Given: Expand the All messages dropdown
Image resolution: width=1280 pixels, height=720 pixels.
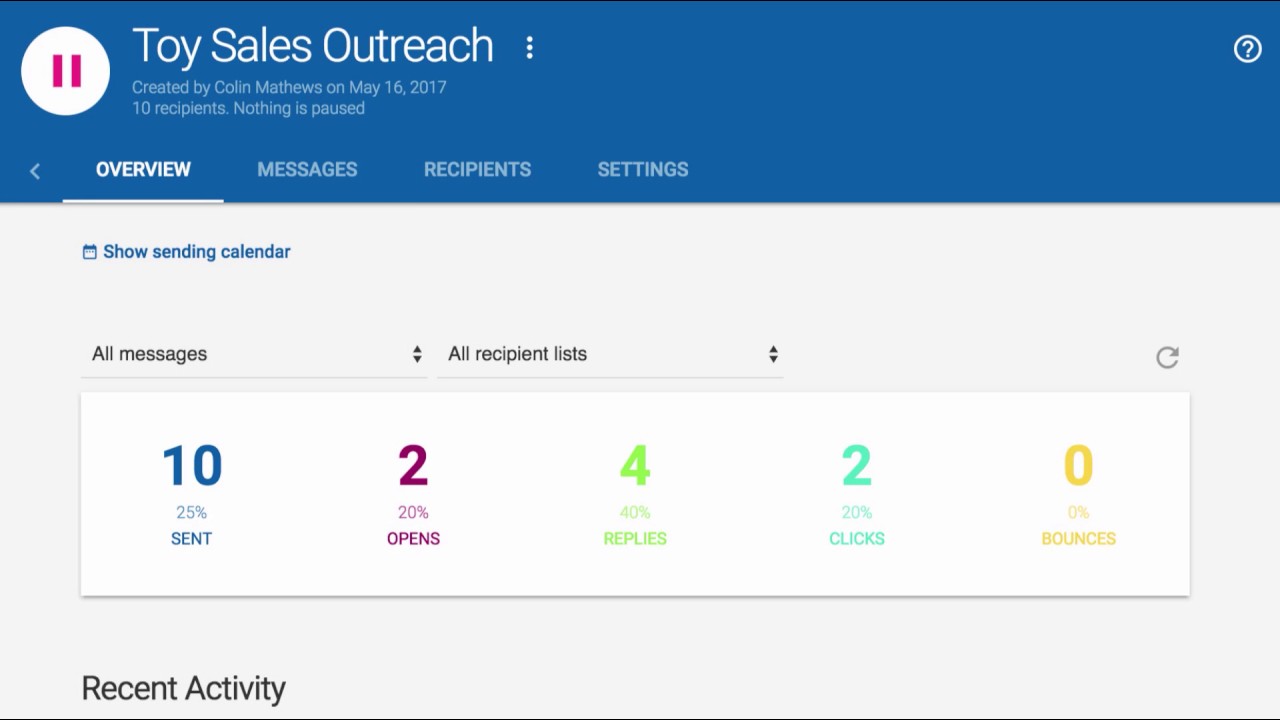Looking at the screenshot, I should pos(254,354).
